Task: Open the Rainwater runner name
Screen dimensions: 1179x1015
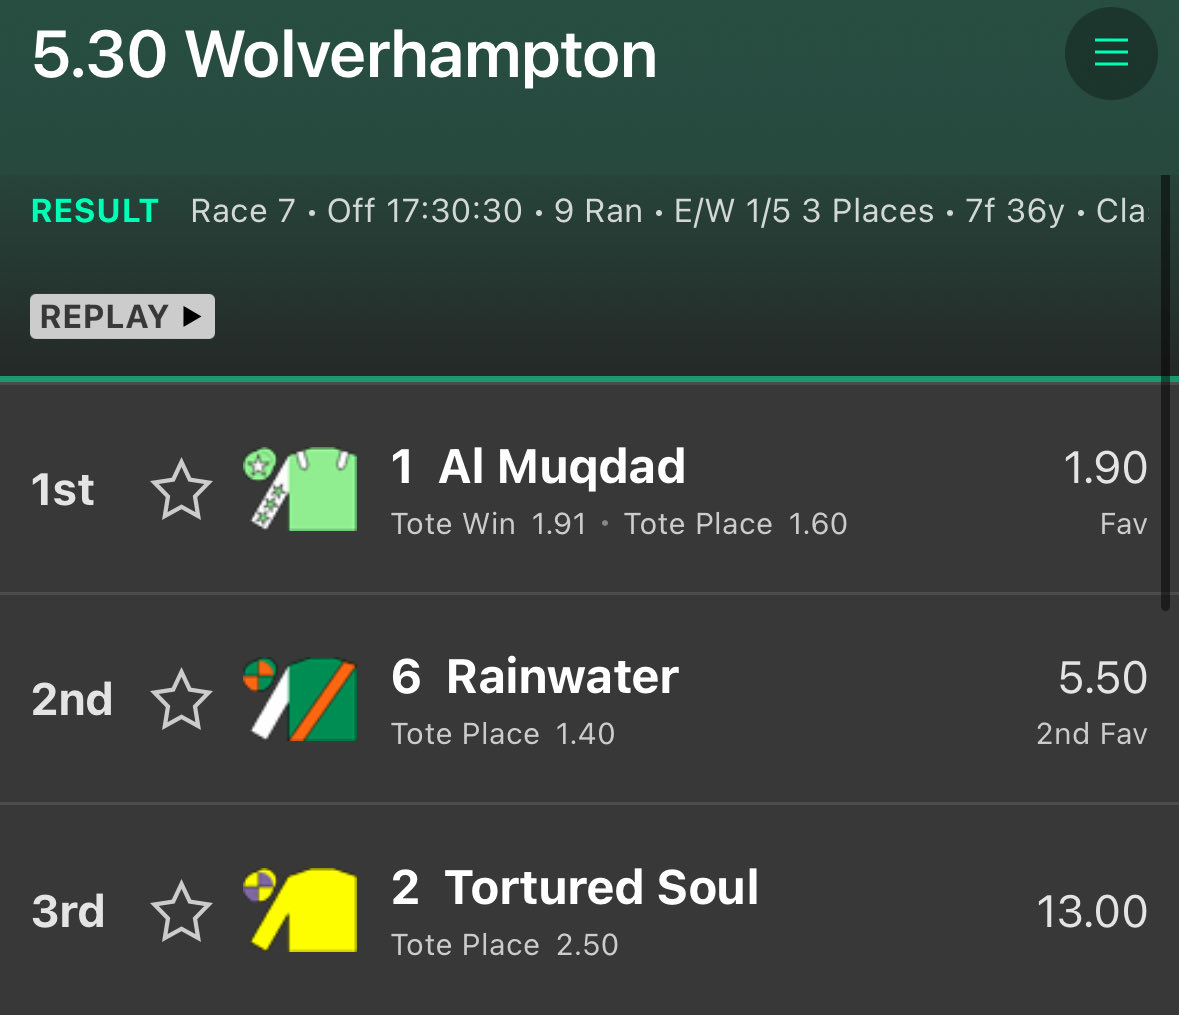Action: (562, 677)
